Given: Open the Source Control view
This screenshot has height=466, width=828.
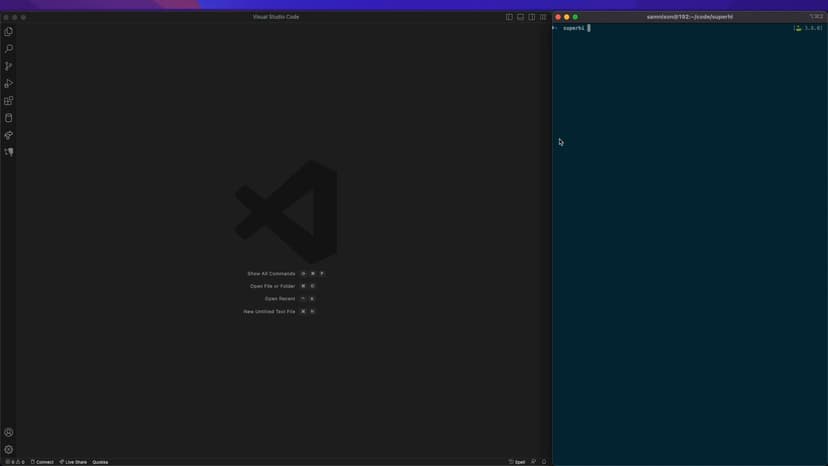Looking at the screenshot, I should (9, 66).
